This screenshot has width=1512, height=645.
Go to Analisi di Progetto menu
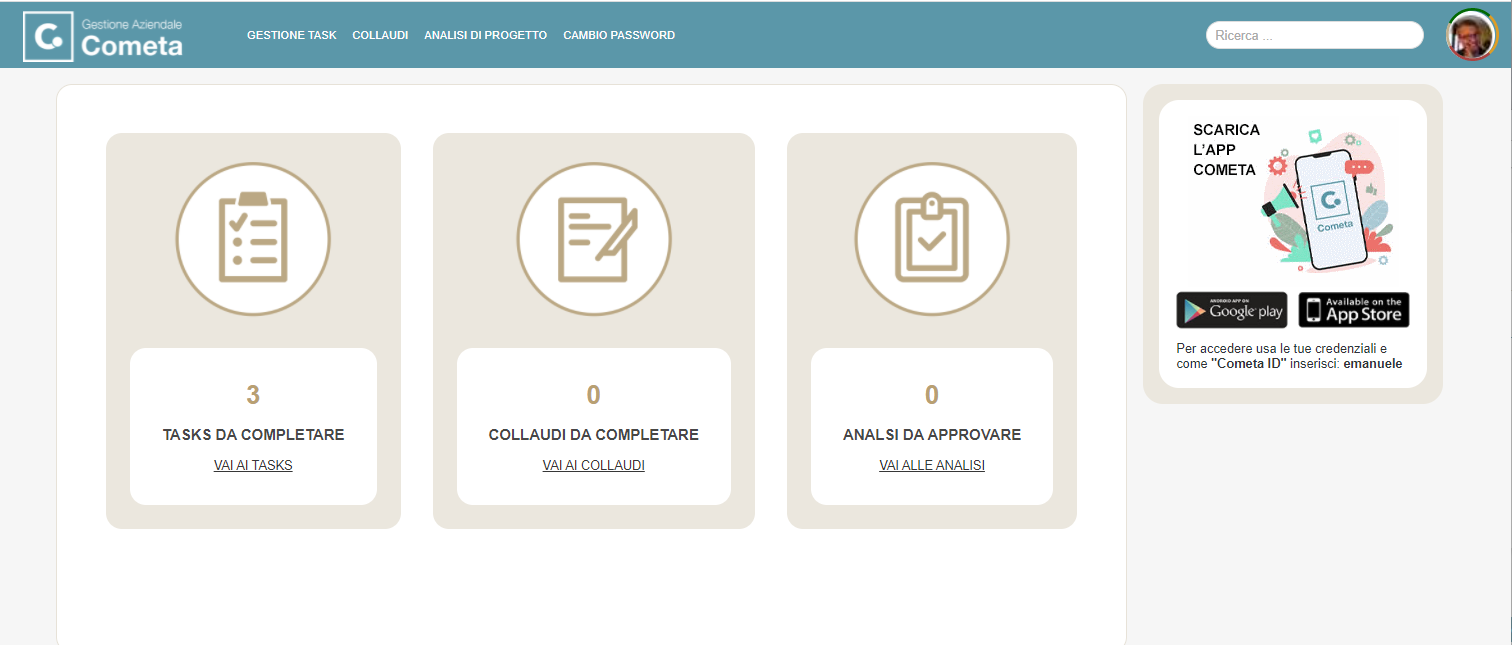click(x=485, y=35)
